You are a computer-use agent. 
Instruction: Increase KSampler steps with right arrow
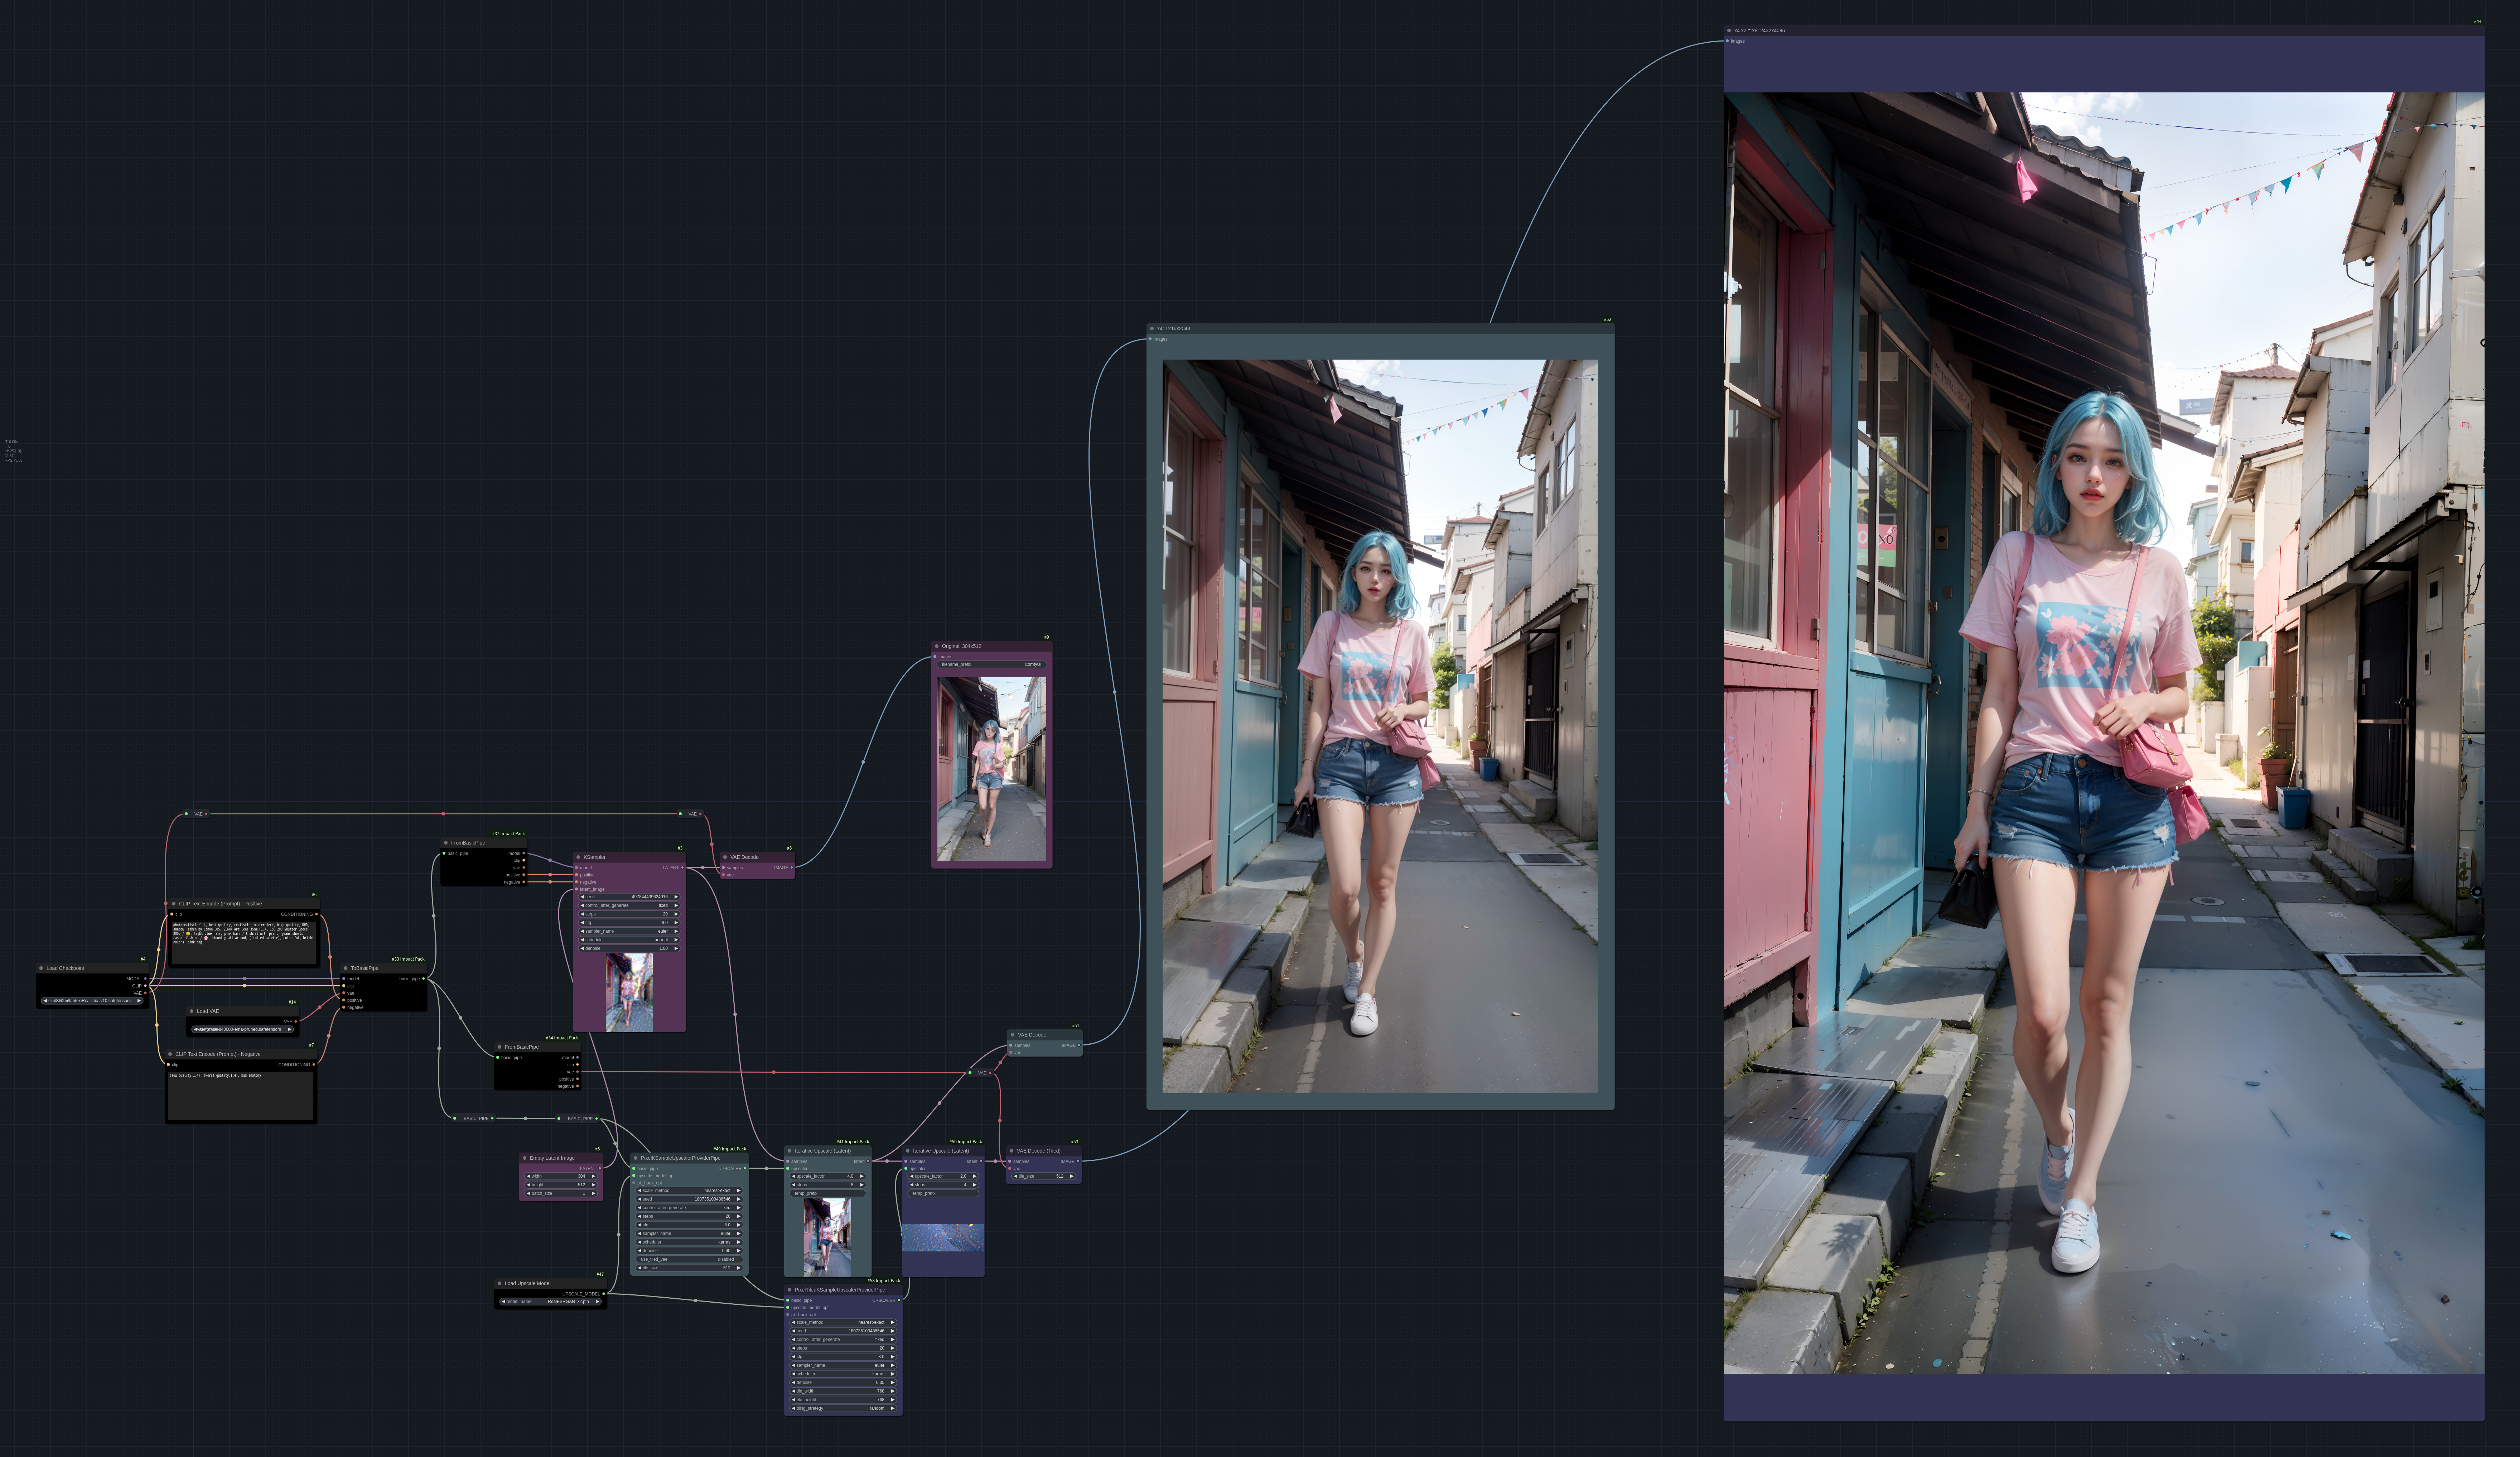[x=676, y=914]
